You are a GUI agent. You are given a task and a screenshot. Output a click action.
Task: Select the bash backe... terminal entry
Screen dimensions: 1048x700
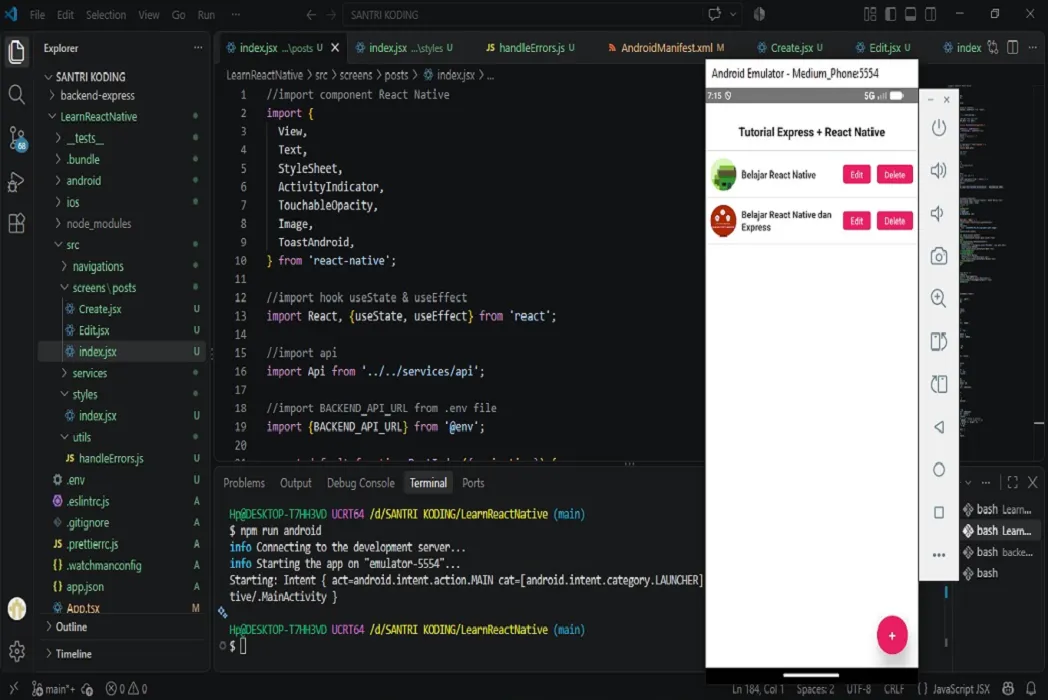pos(998,552)
